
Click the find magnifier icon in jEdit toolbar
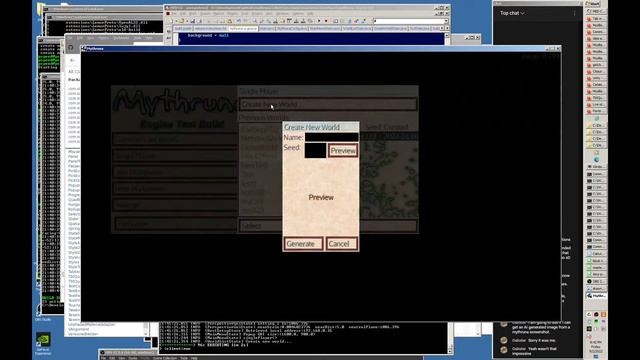[255, 21]
